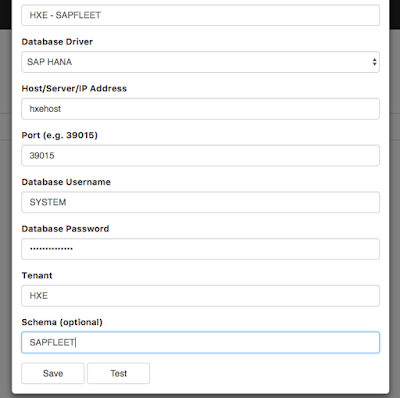400x398 pixels.
Task: Click the Host/Server/IP Address label
Action: coord(74,88)
